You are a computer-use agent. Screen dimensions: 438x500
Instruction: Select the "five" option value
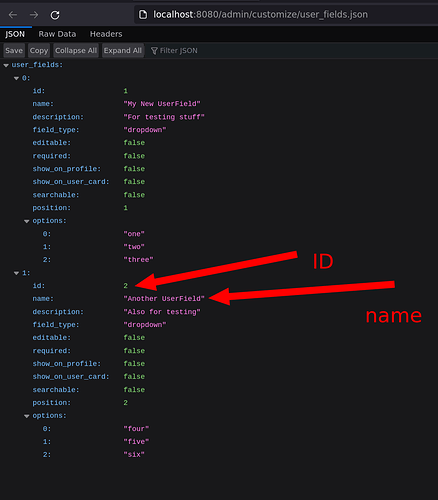[x=136, y=442]
